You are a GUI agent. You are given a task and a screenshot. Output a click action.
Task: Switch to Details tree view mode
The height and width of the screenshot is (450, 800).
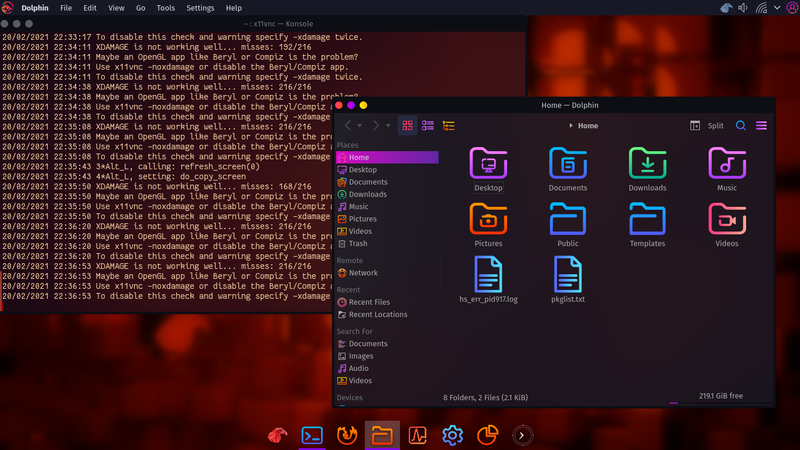(449, 126)
